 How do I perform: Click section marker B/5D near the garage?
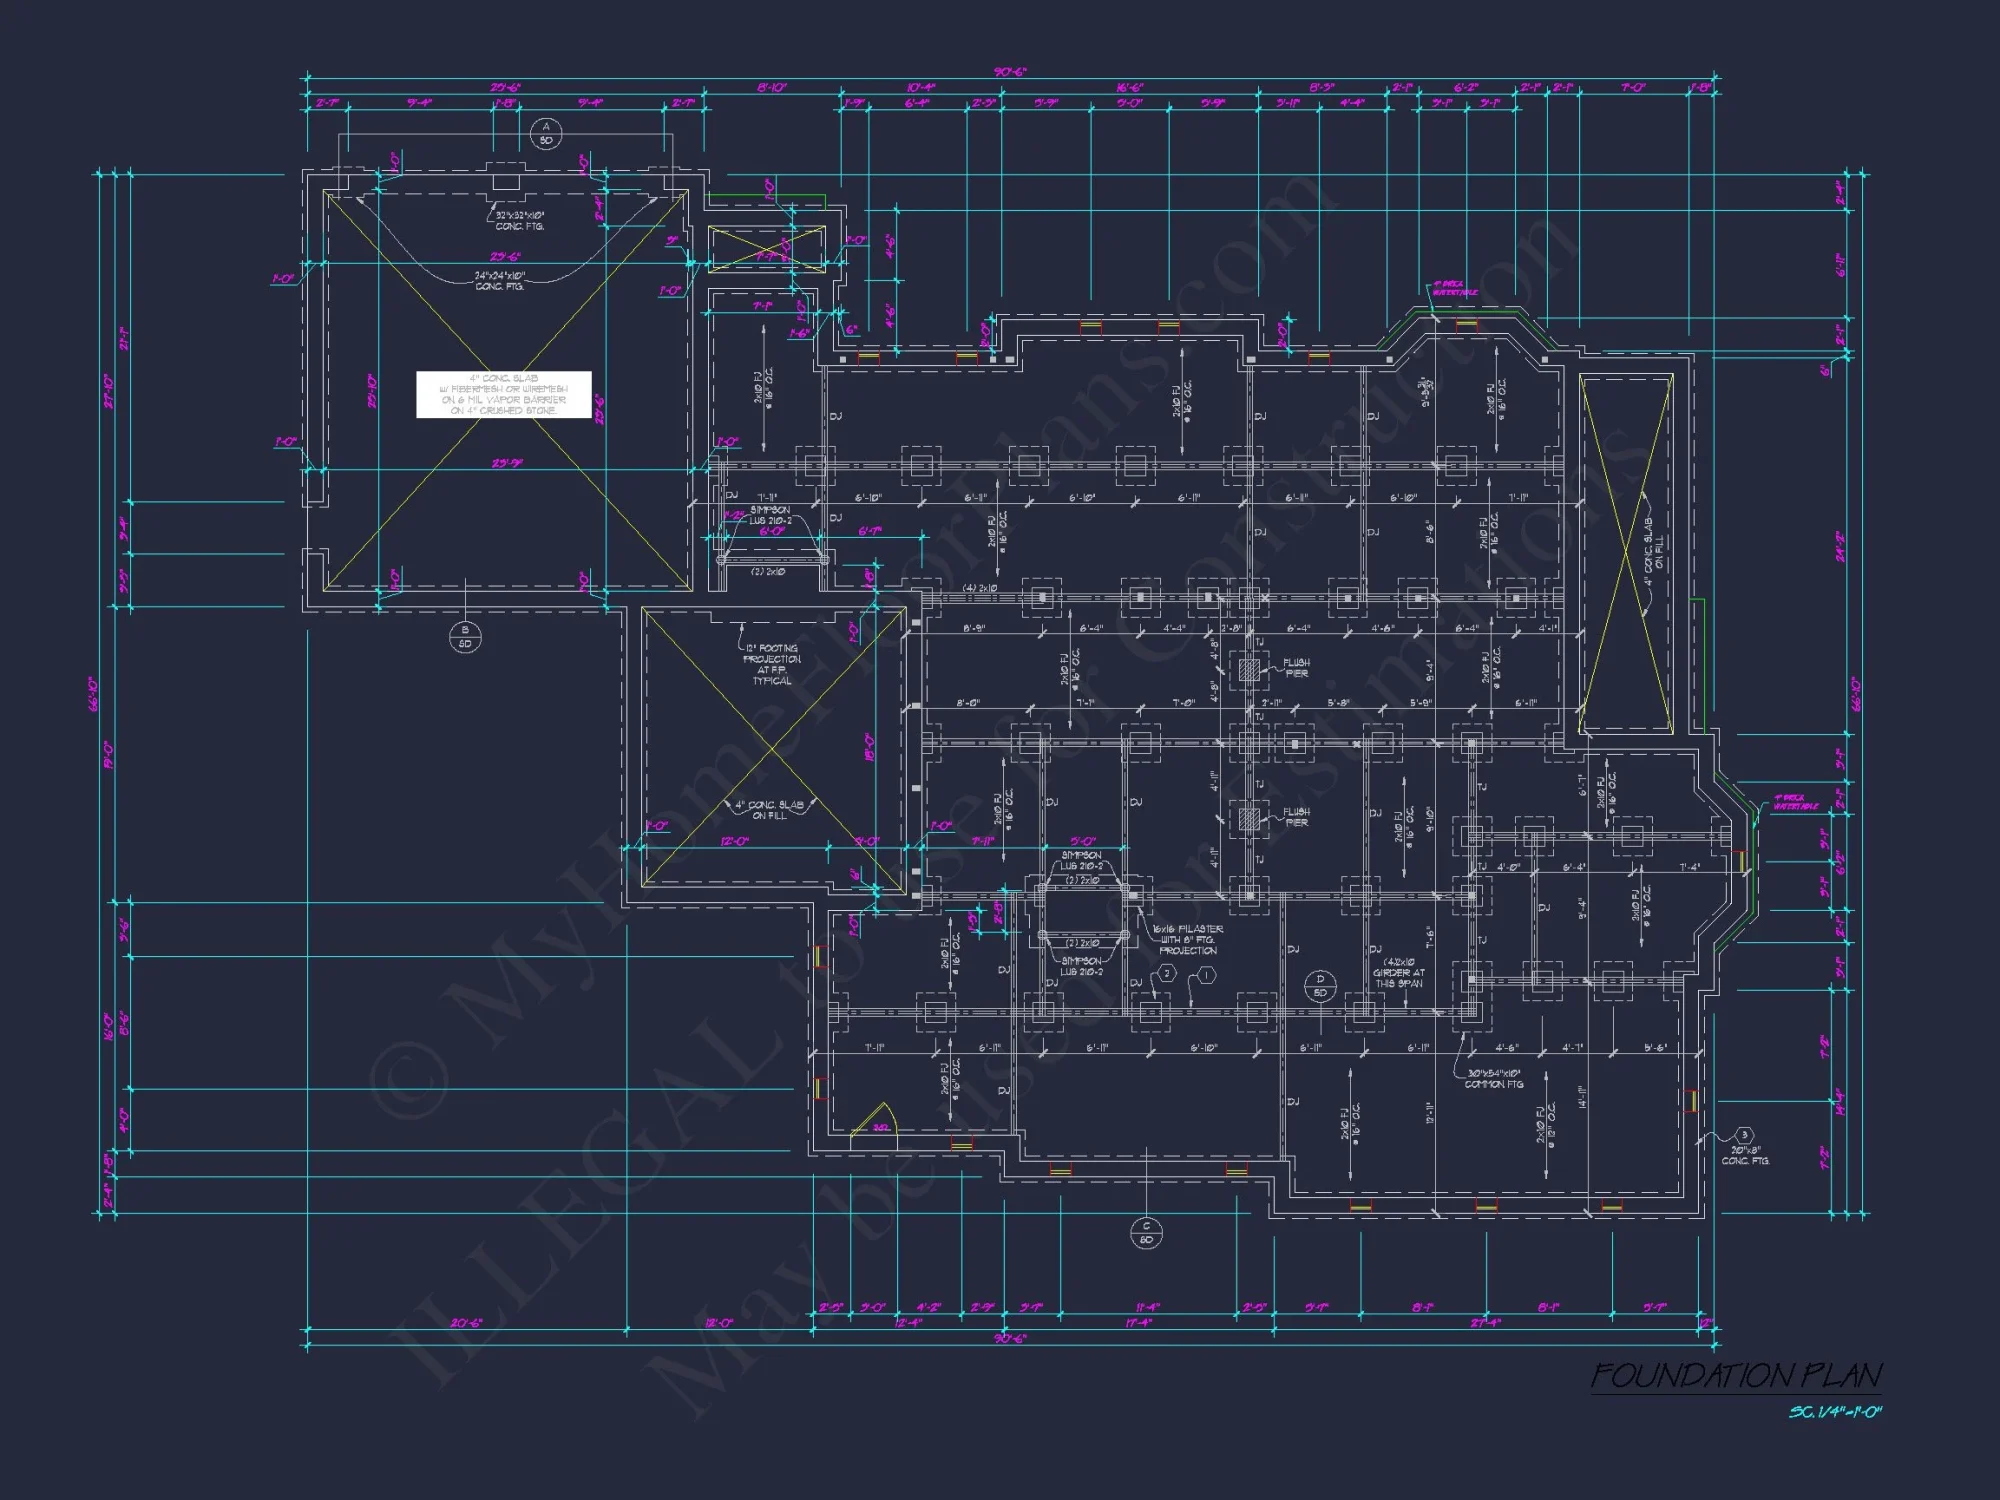pyautogui.click(x=466, y=637)
